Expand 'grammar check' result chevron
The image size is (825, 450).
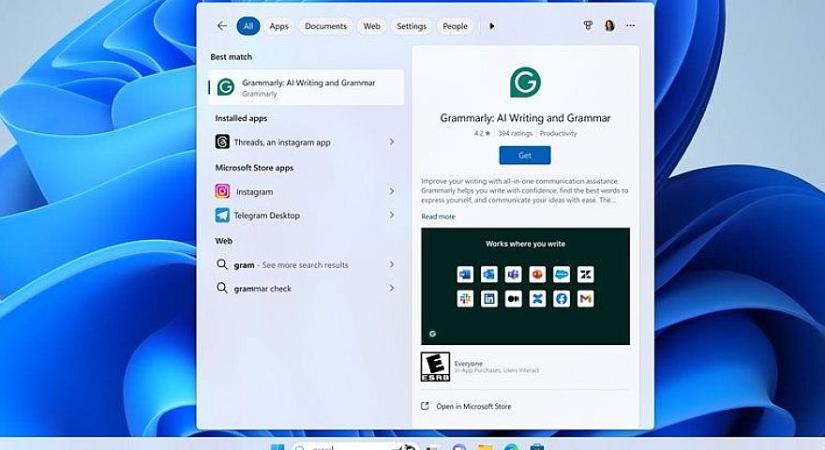391,288
